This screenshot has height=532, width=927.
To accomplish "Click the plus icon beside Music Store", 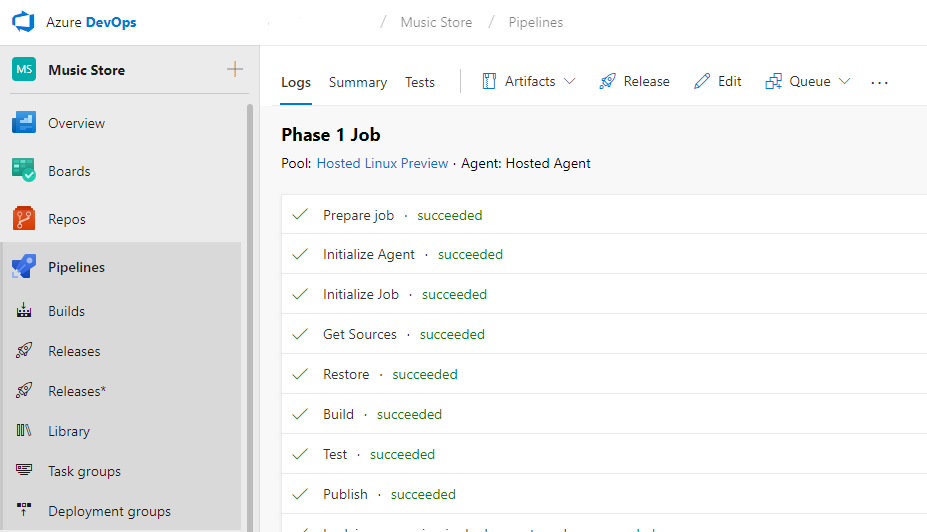I will (x=235, y=70).
